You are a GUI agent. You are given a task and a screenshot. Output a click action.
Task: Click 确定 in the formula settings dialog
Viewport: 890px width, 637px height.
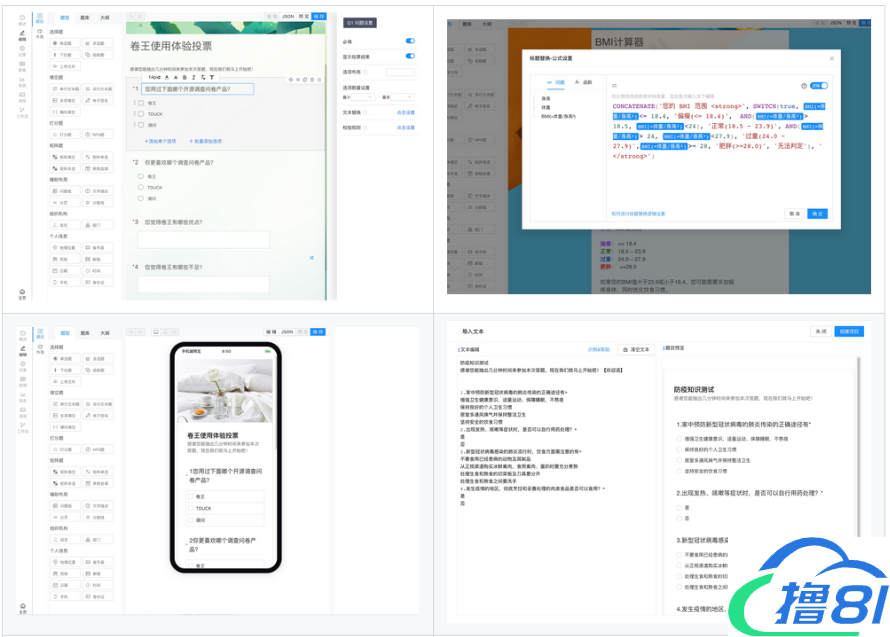817,213
